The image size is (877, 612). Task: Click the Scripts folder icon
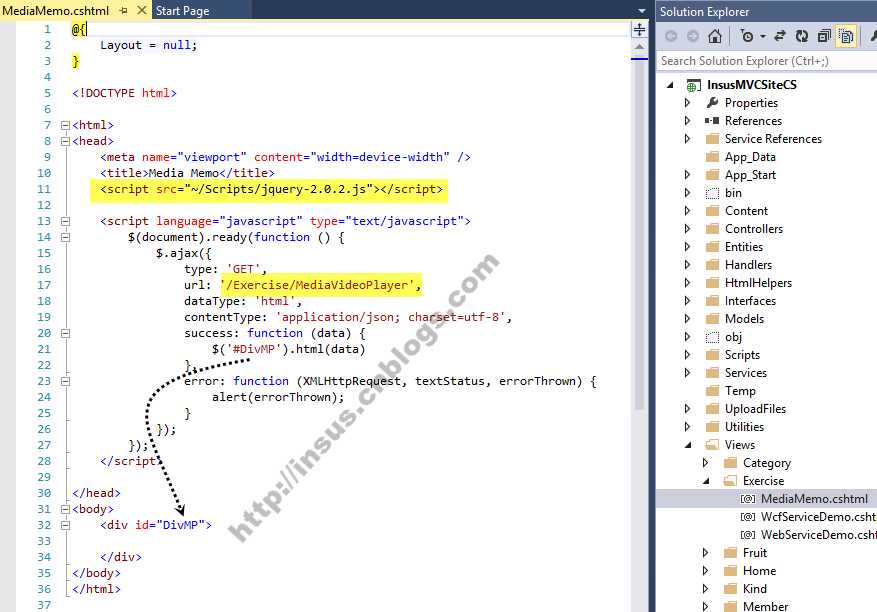pyautogui.click(x=712, y=355)
